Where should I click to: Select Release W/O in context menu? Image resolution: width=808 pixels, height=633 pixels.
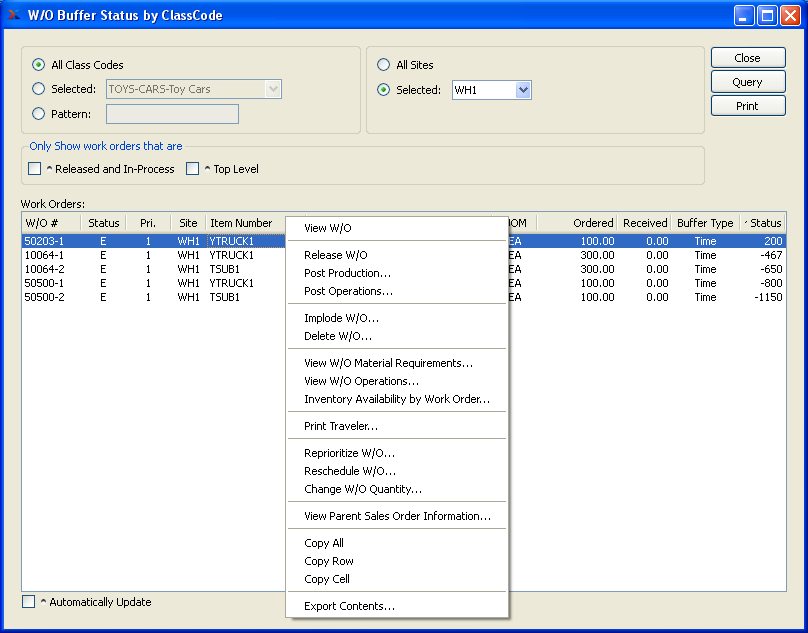(336, 255)
